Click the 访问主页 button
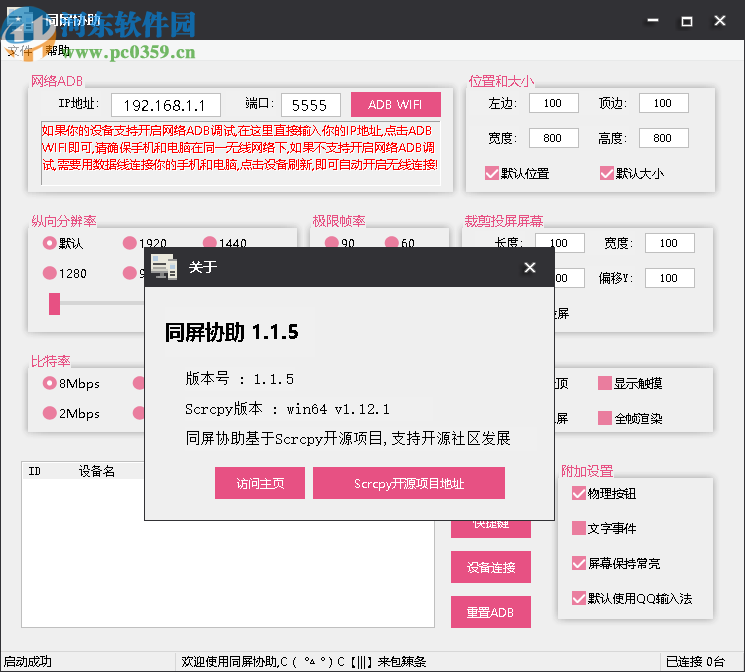This screenshot has height=672, width=745. (x=260, y=483)
